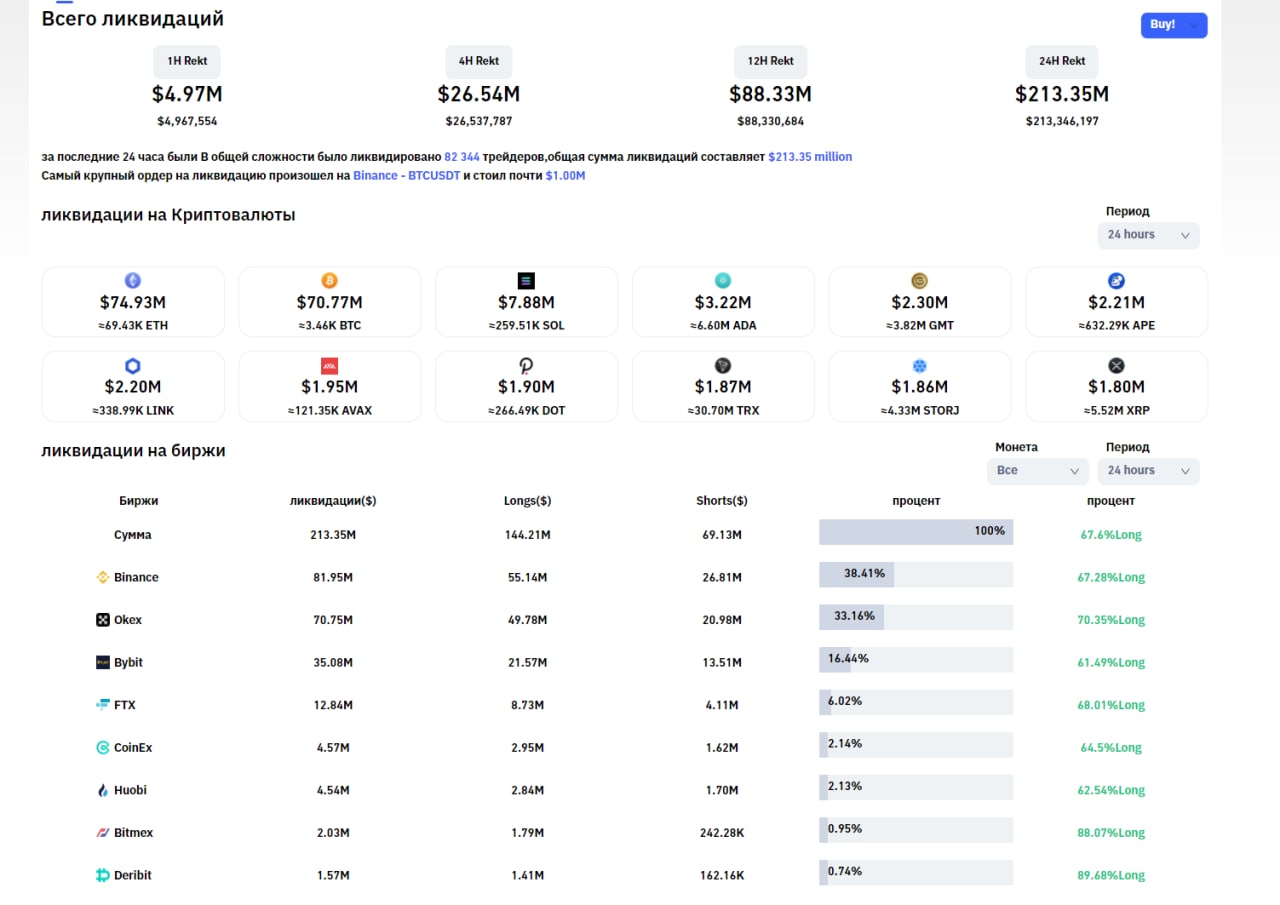Open the exchange liquidations period dropdown
Screen dimensions: 1280x905
coord(1148,471)
